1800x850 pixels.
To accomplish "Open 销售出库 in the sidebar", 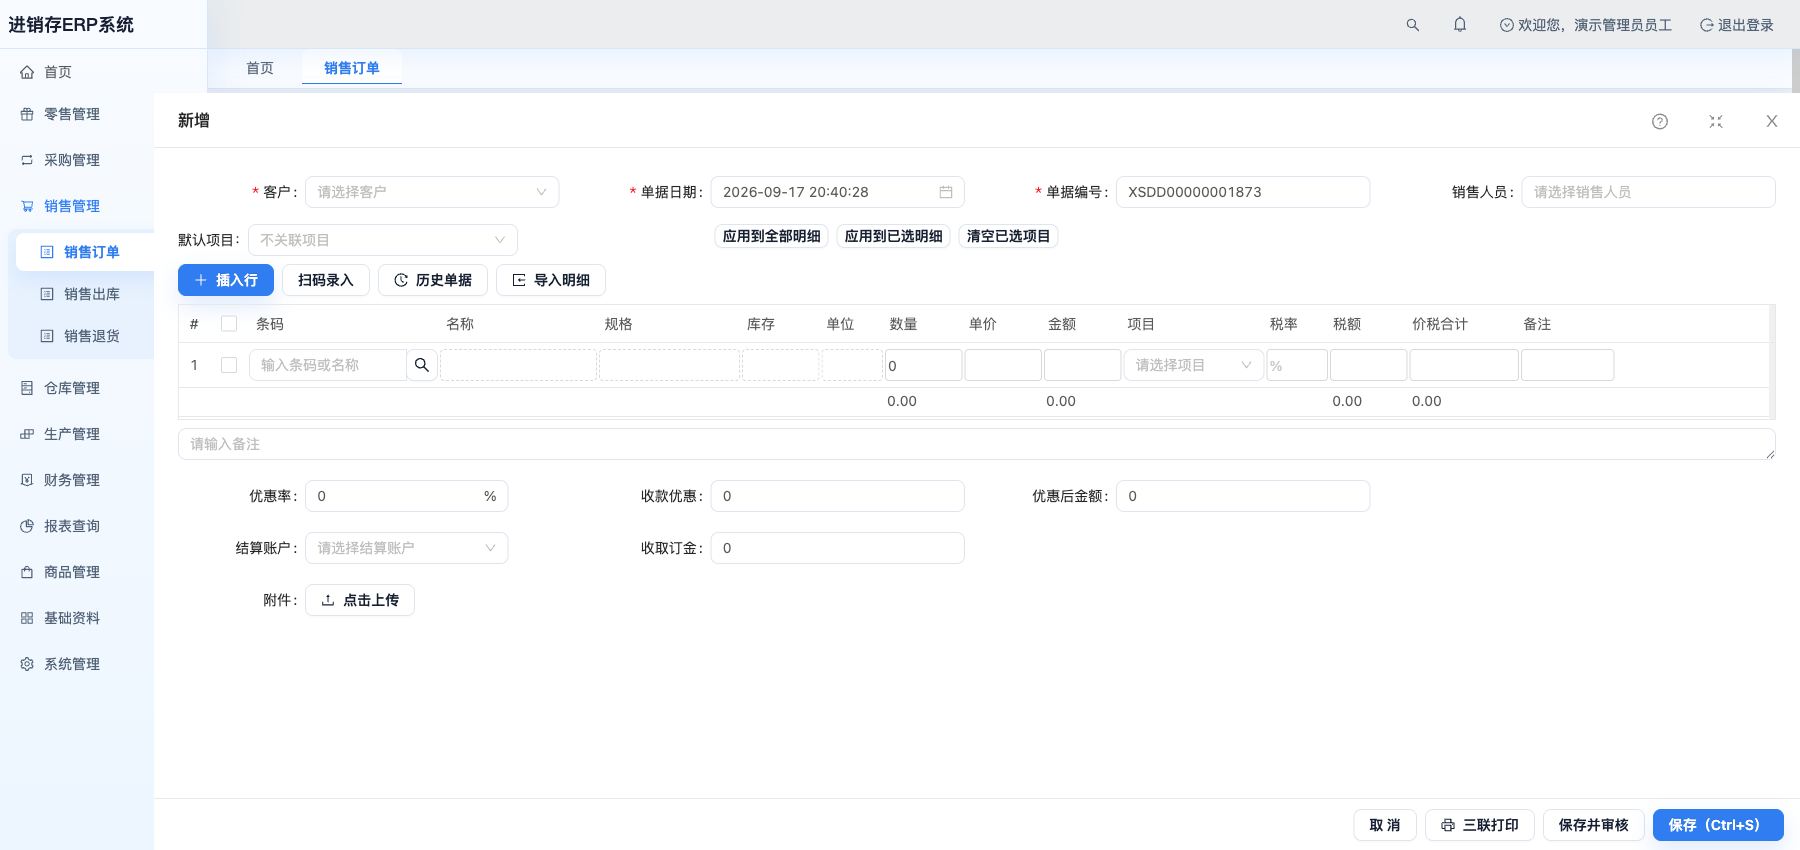I will tap(92, 294).
